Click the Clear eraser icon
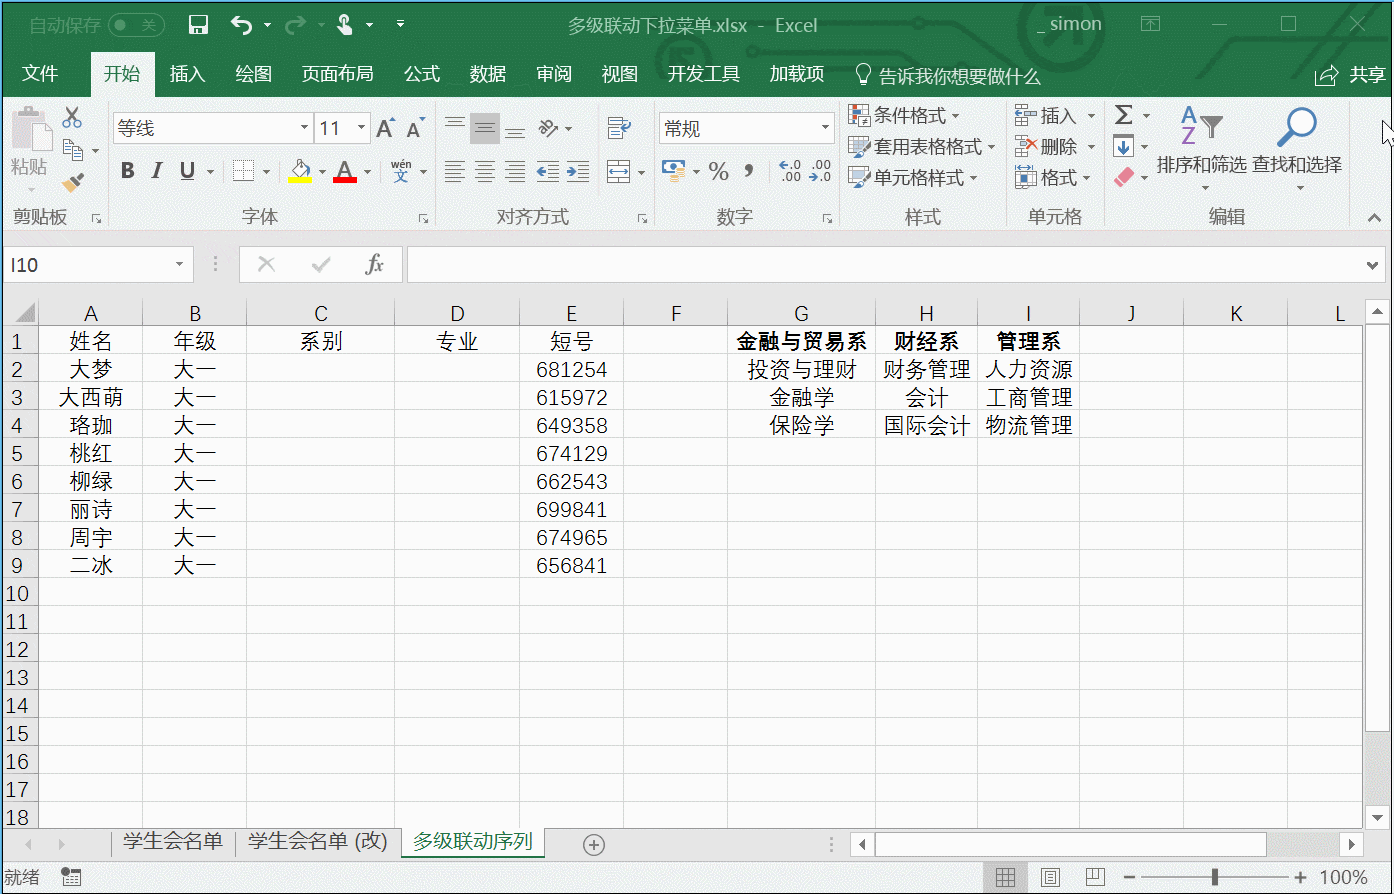This screenshot has width=1394, height=894. click(x=1124, y=177)
